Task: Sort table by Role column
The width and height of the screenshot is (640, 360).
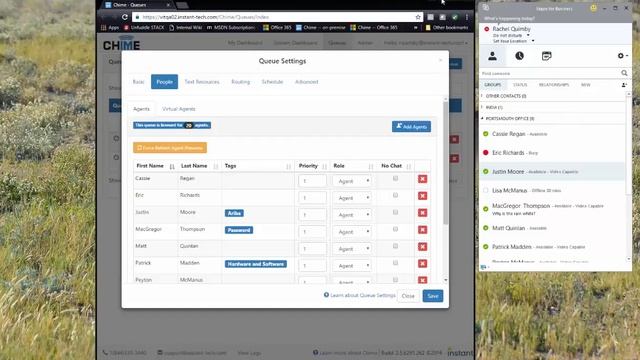Action: (x=353, y=166)
